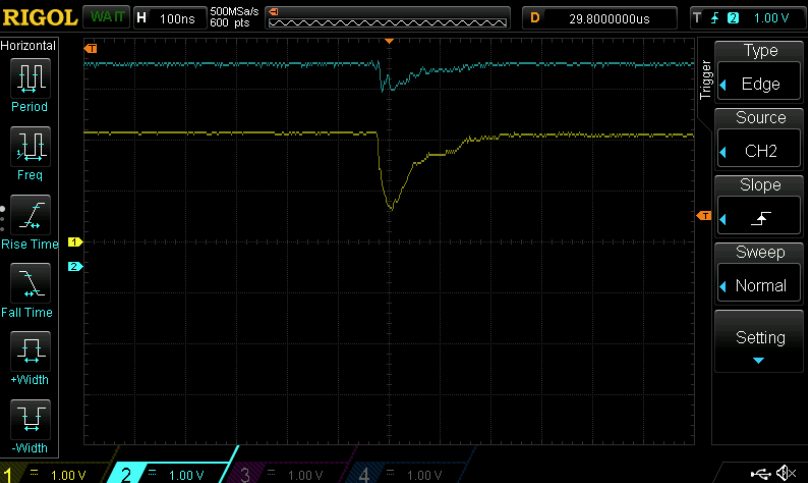Viewport: 808px width, 483px height.
Task: Enable channel 4 at bottom bar
Action: 405,474
